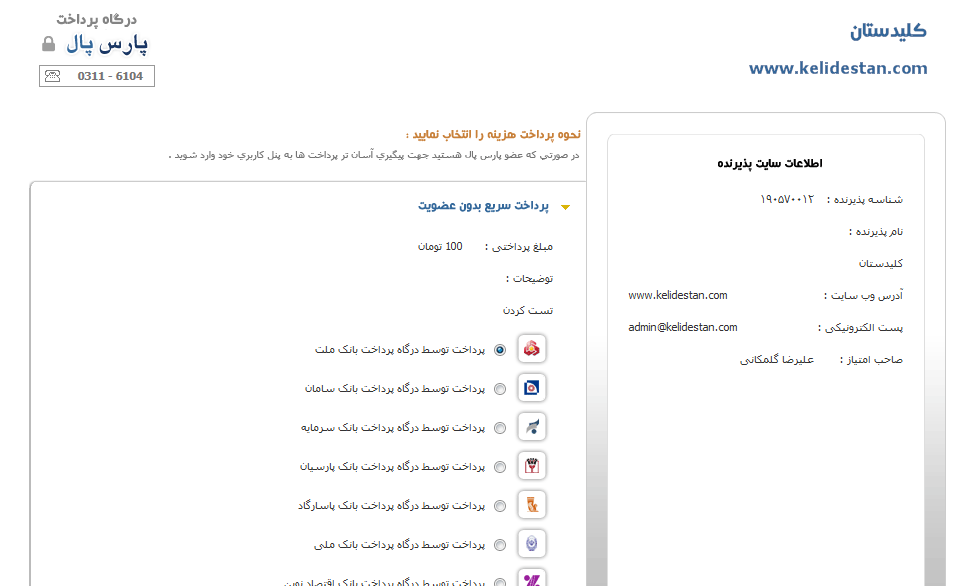Click the اطلاعات سایت پذیرنده heading

click(x=769, y=163)
